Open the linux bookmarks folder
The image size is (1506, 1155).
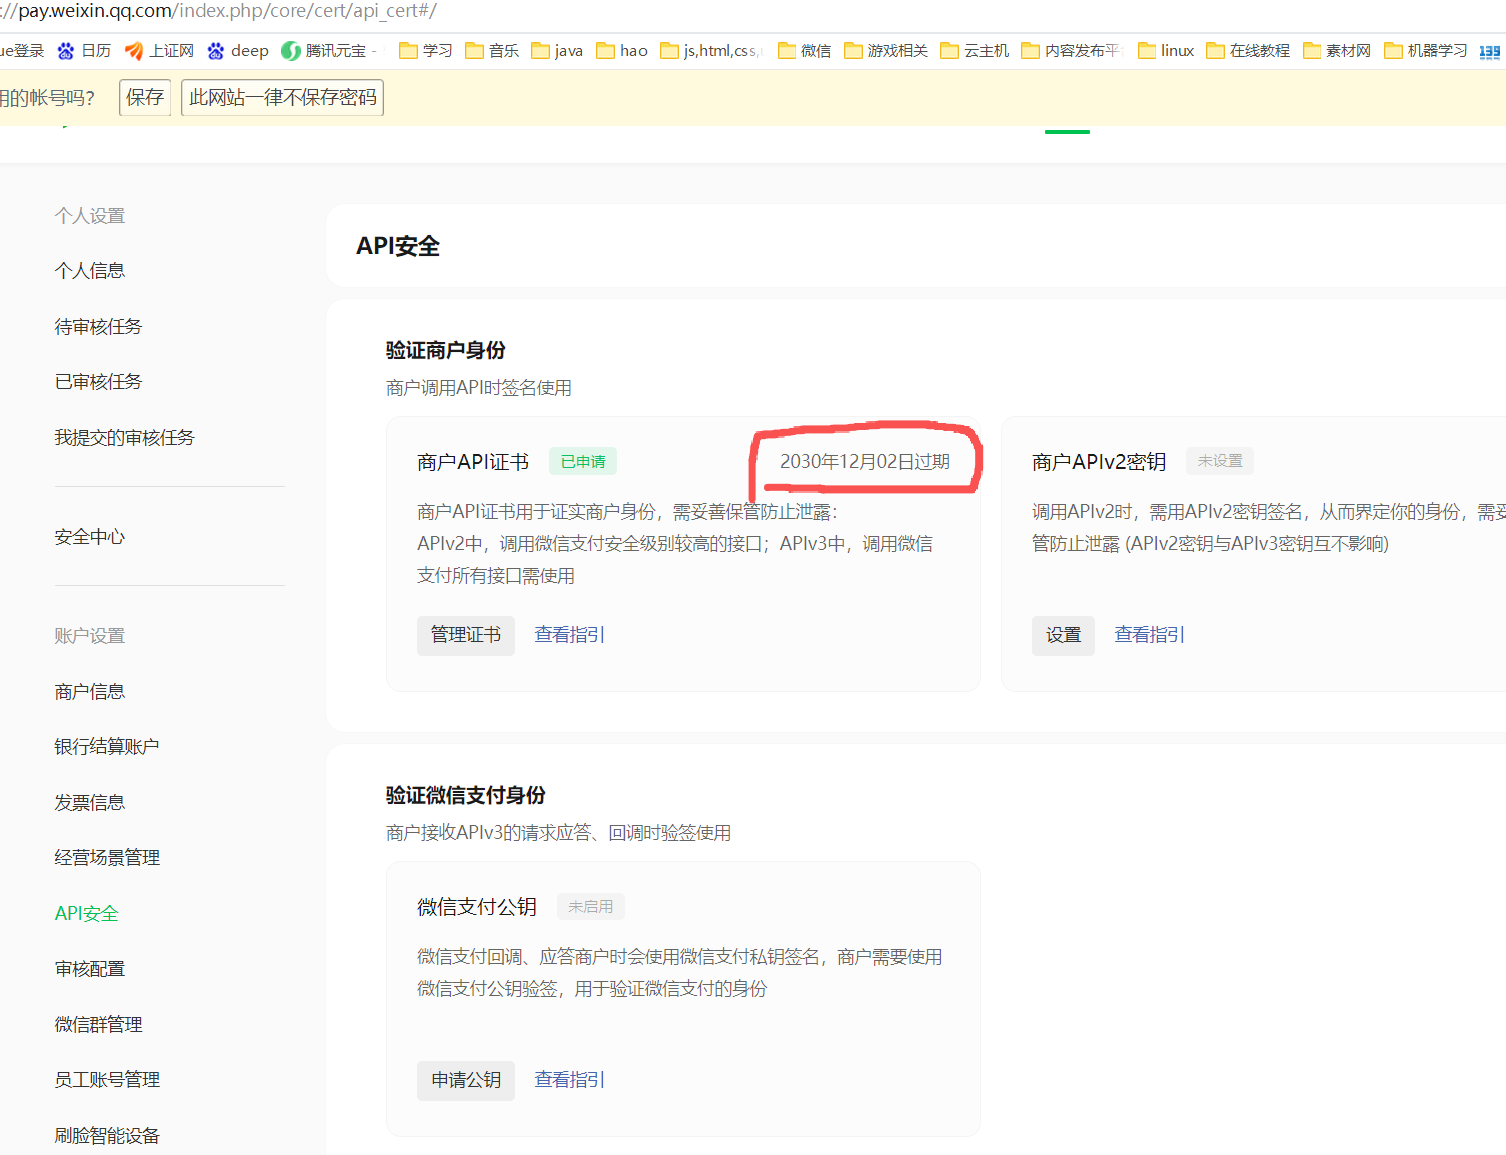pos(1166,51)
